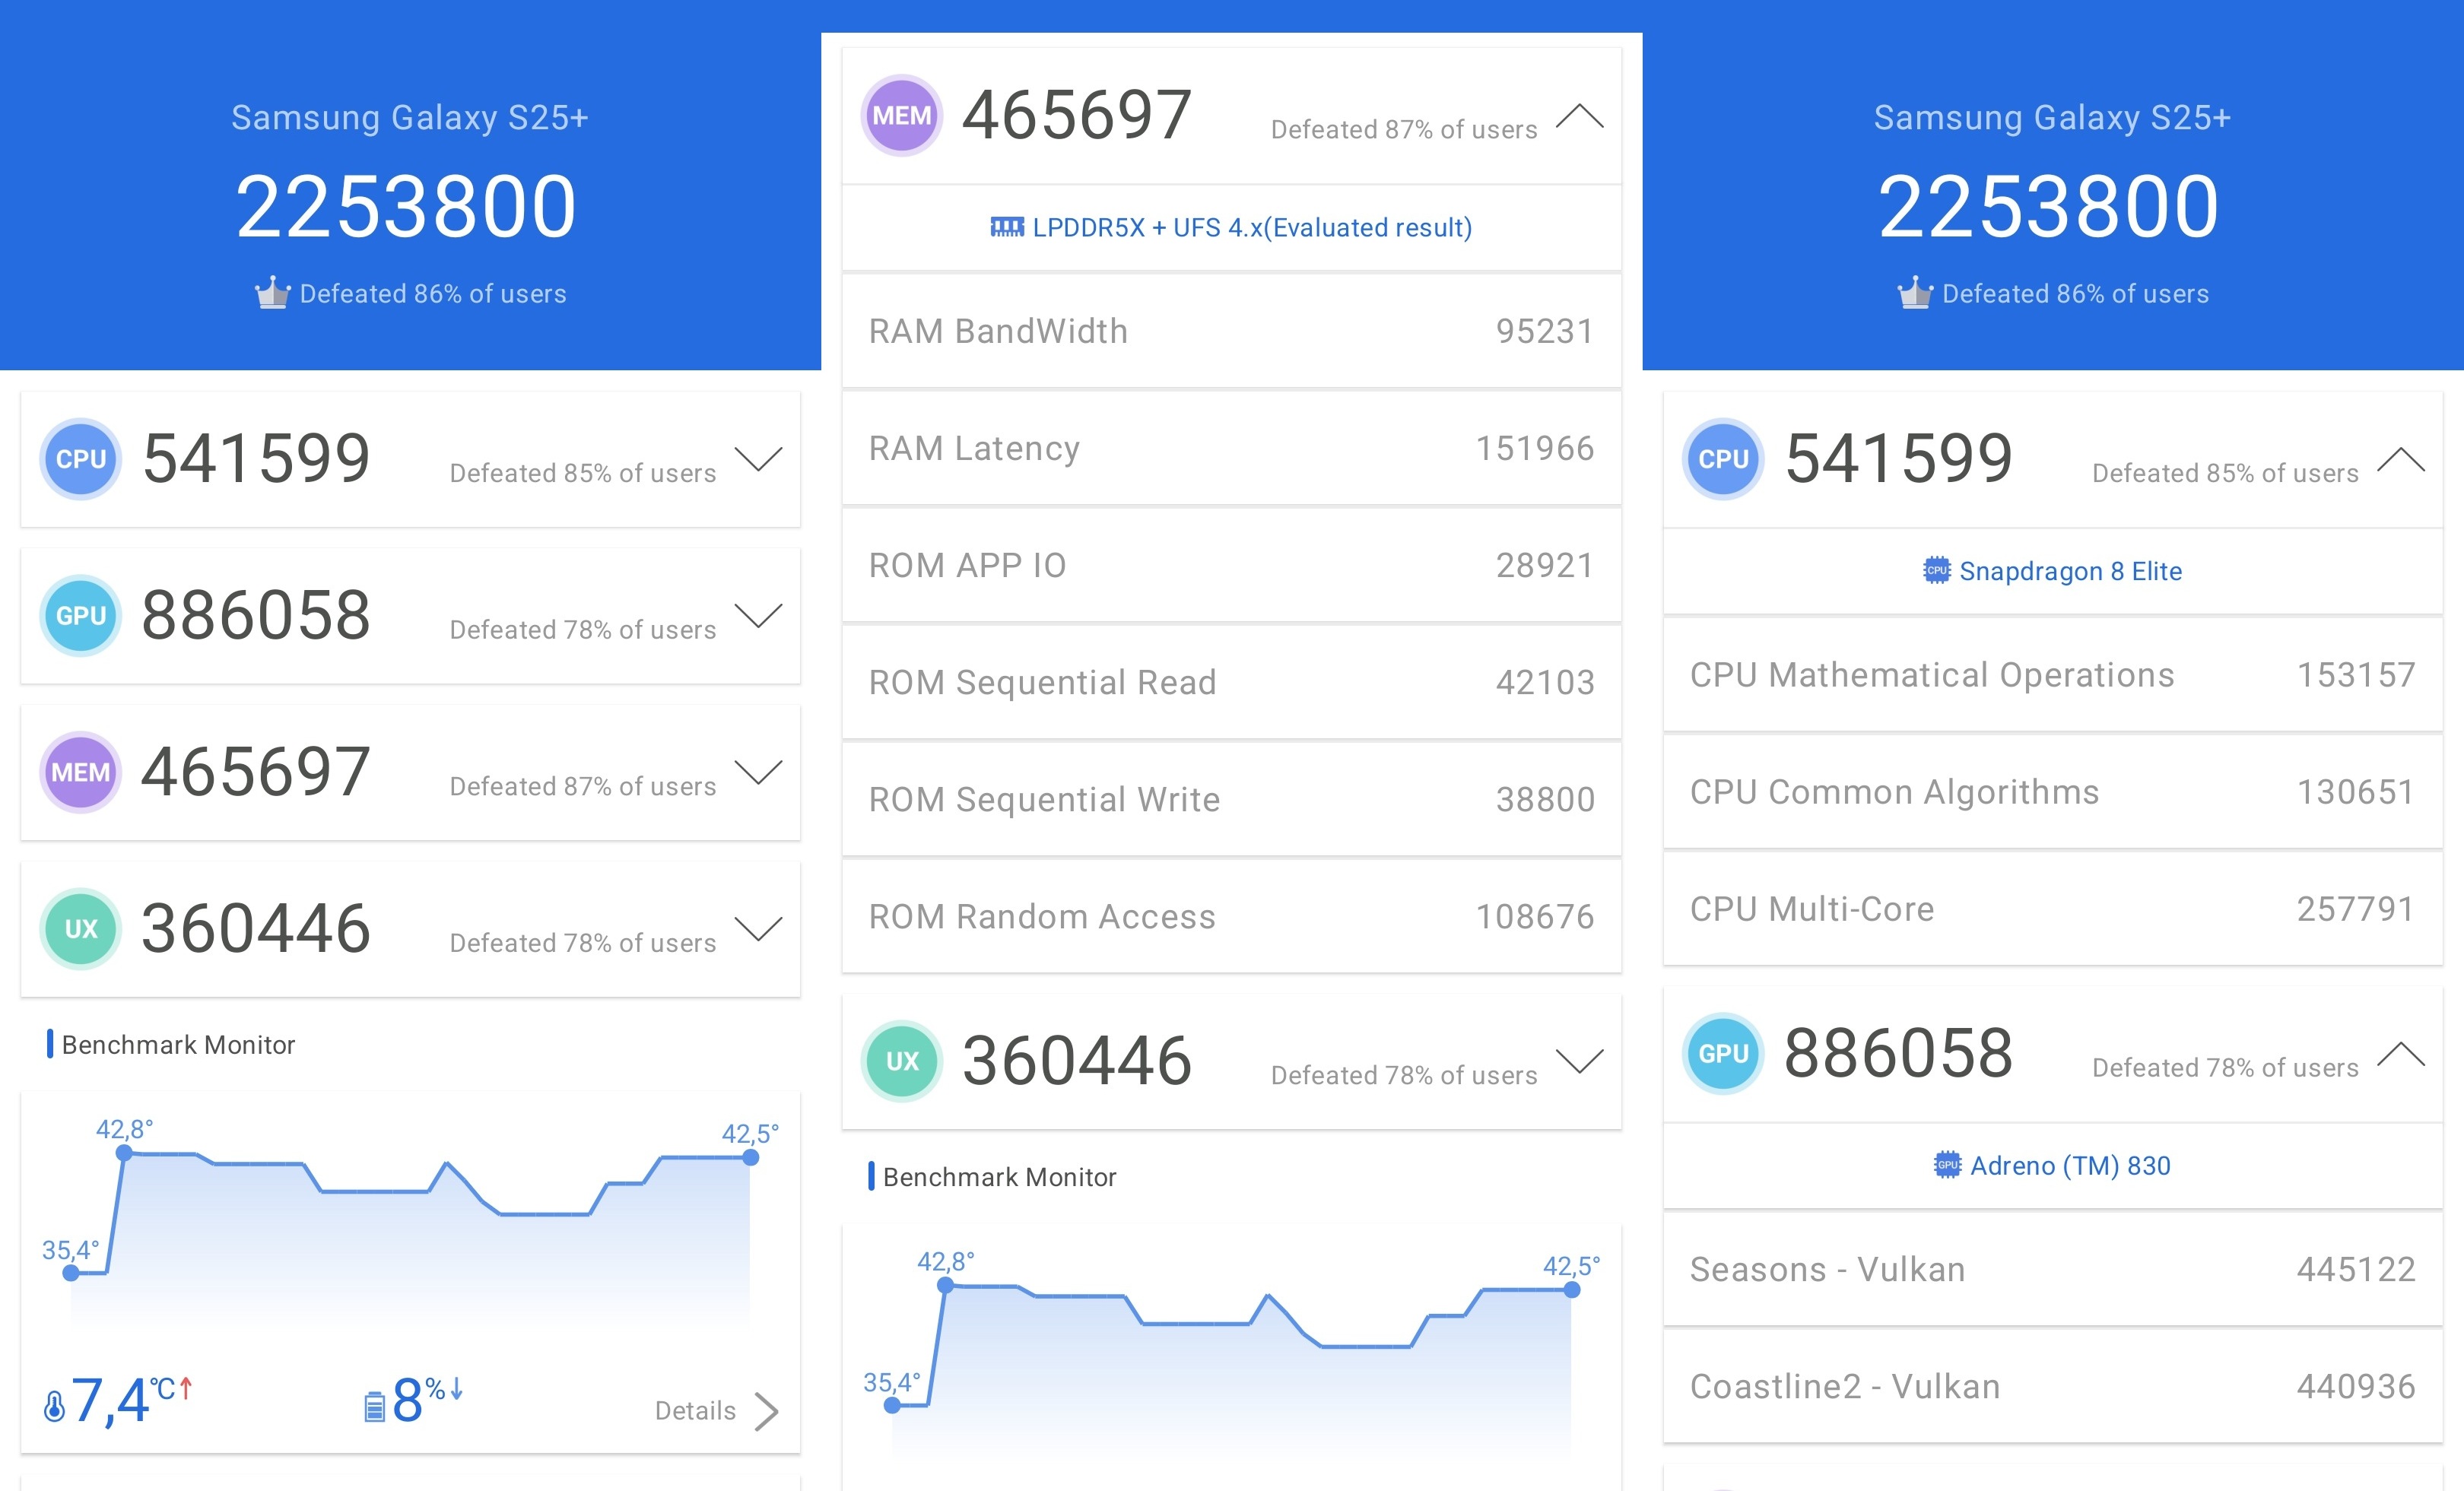Click the 35,4° start marker in left chart
The width and height of the screenshot is (2464, 1491).
pyautogui.click(x=71, y=1273)
